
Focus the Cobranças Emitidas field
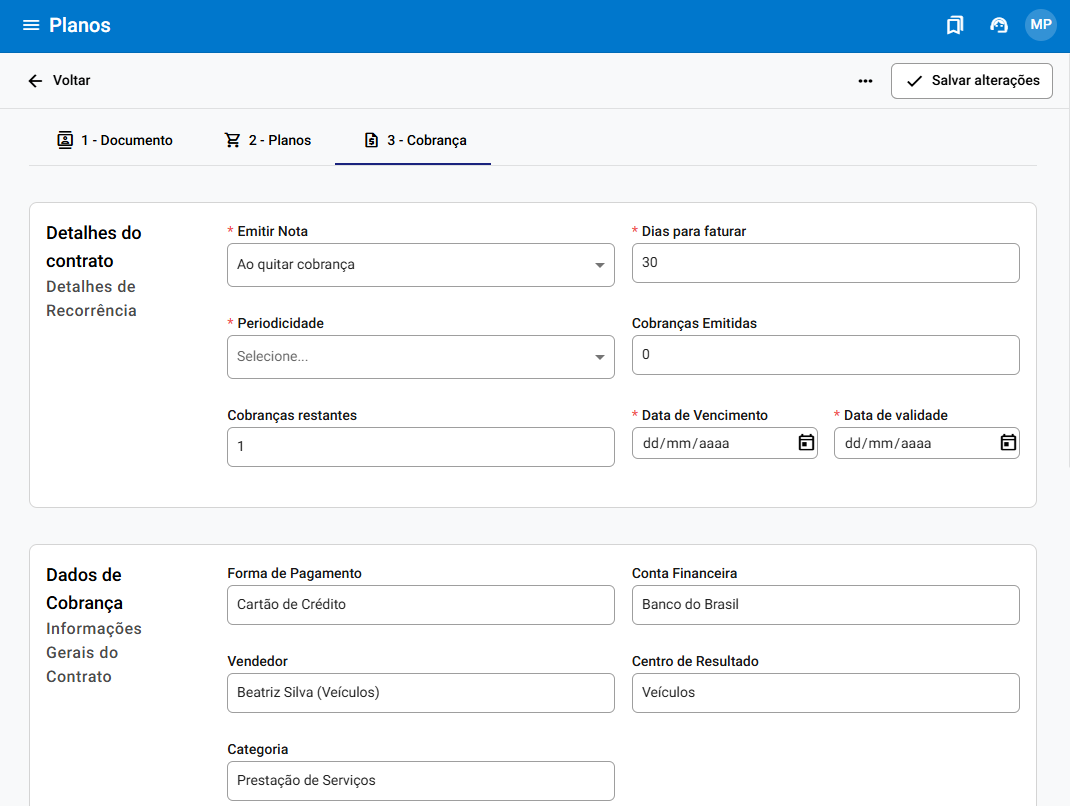(825, 355)
